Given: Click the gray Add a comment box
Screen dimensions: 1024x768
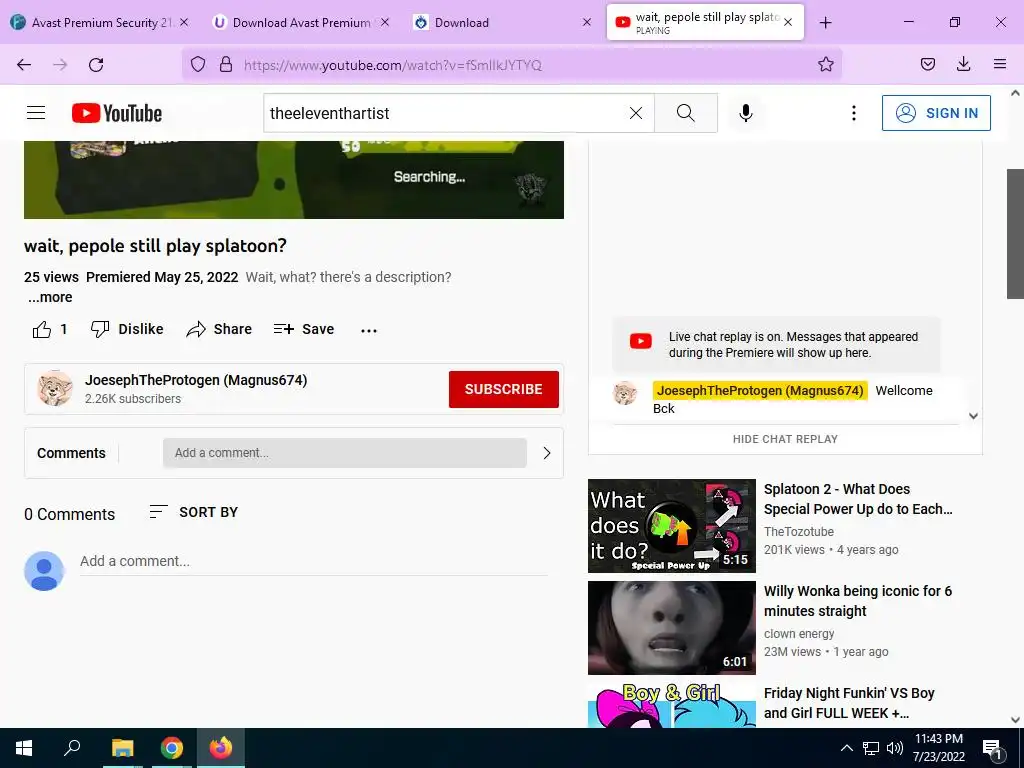Looking at the screenshot, I should point(345,453).
